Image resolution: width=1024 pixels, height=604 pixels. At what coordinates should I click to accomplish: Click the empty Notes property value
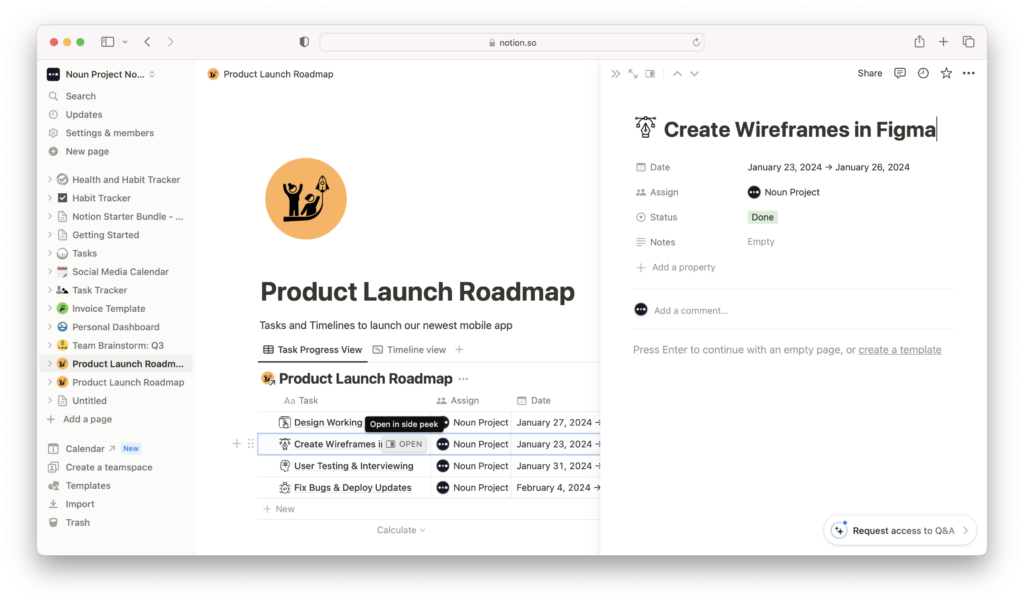[761, 242]
